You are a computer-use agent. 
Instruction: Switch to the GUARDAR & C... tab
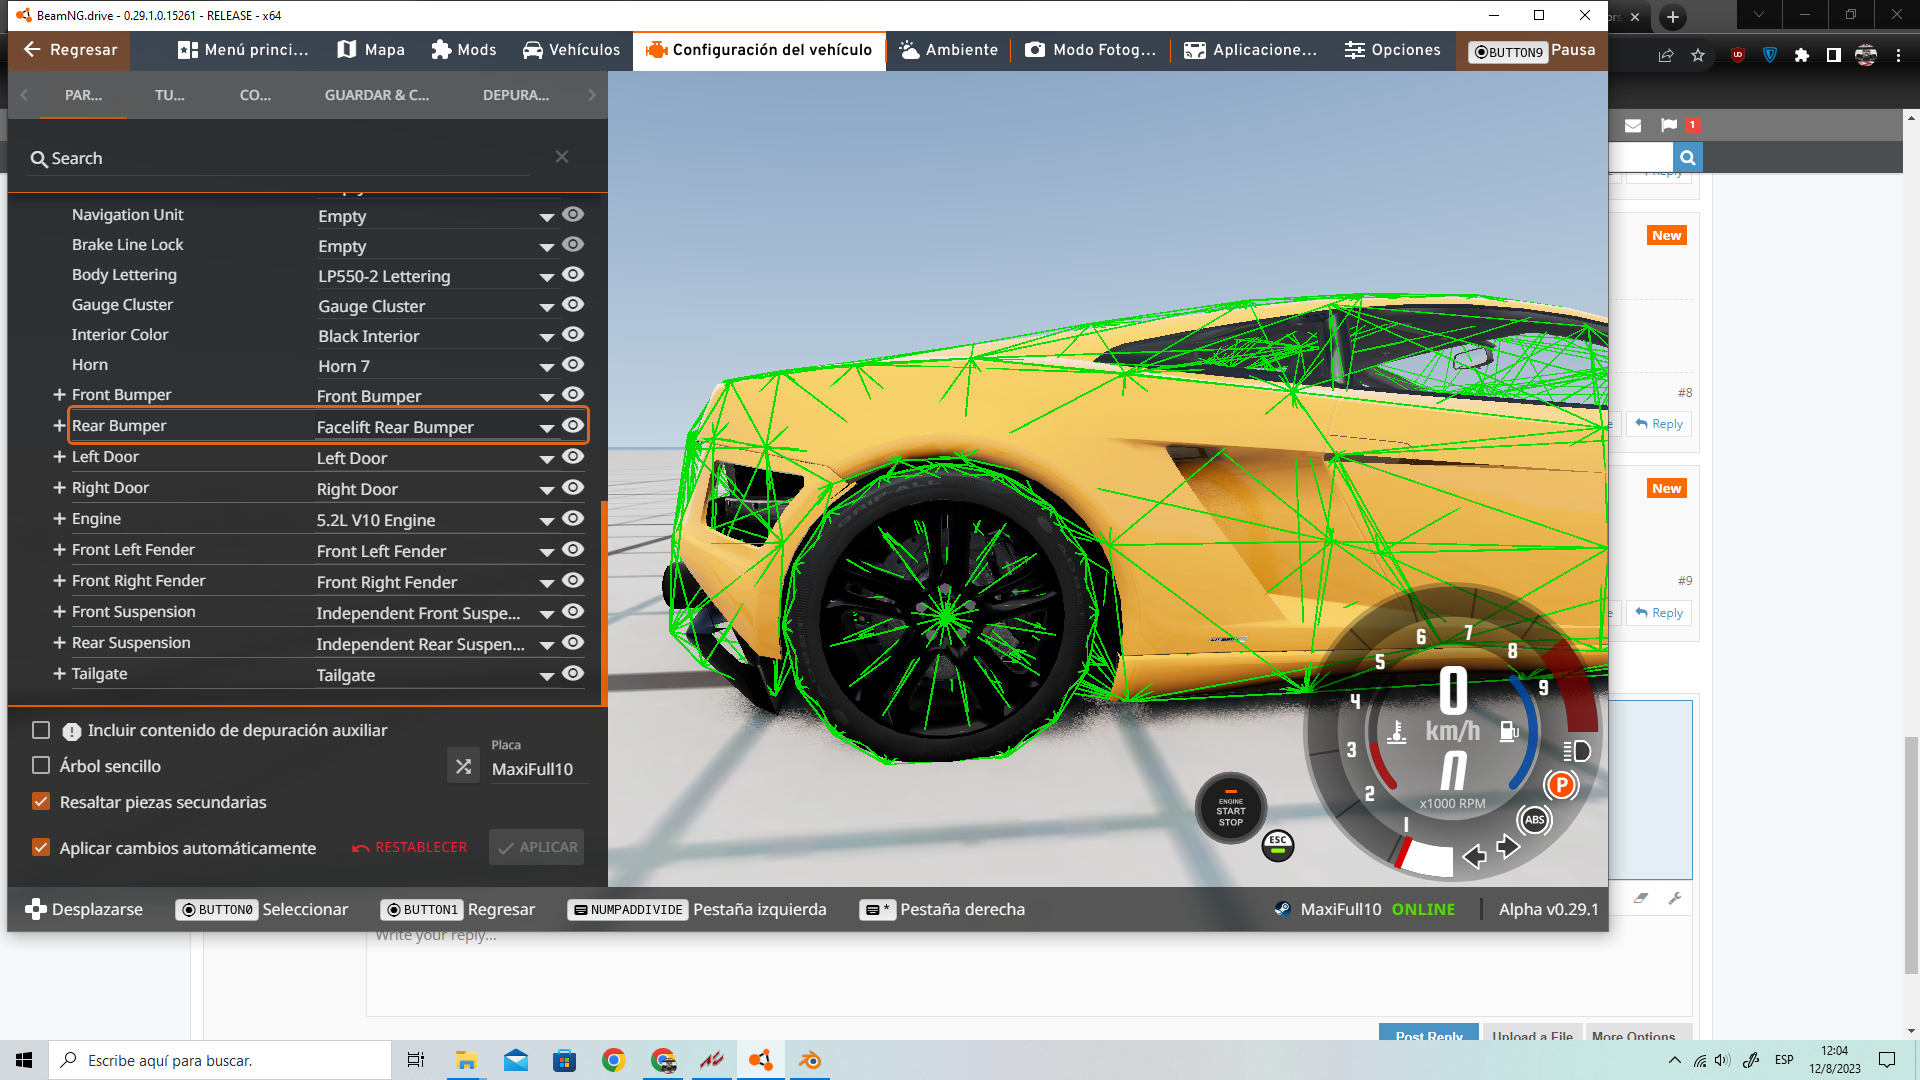pos(377,96)
